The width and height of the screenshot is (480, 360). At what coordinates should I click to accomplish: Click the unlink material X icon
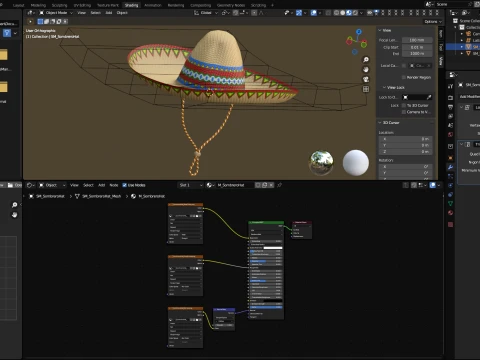coord(271,185)
